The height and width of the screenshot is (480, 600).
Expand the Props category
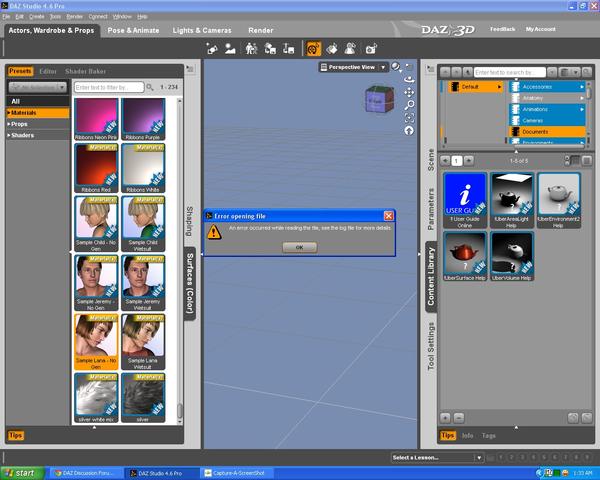(8, 124)
